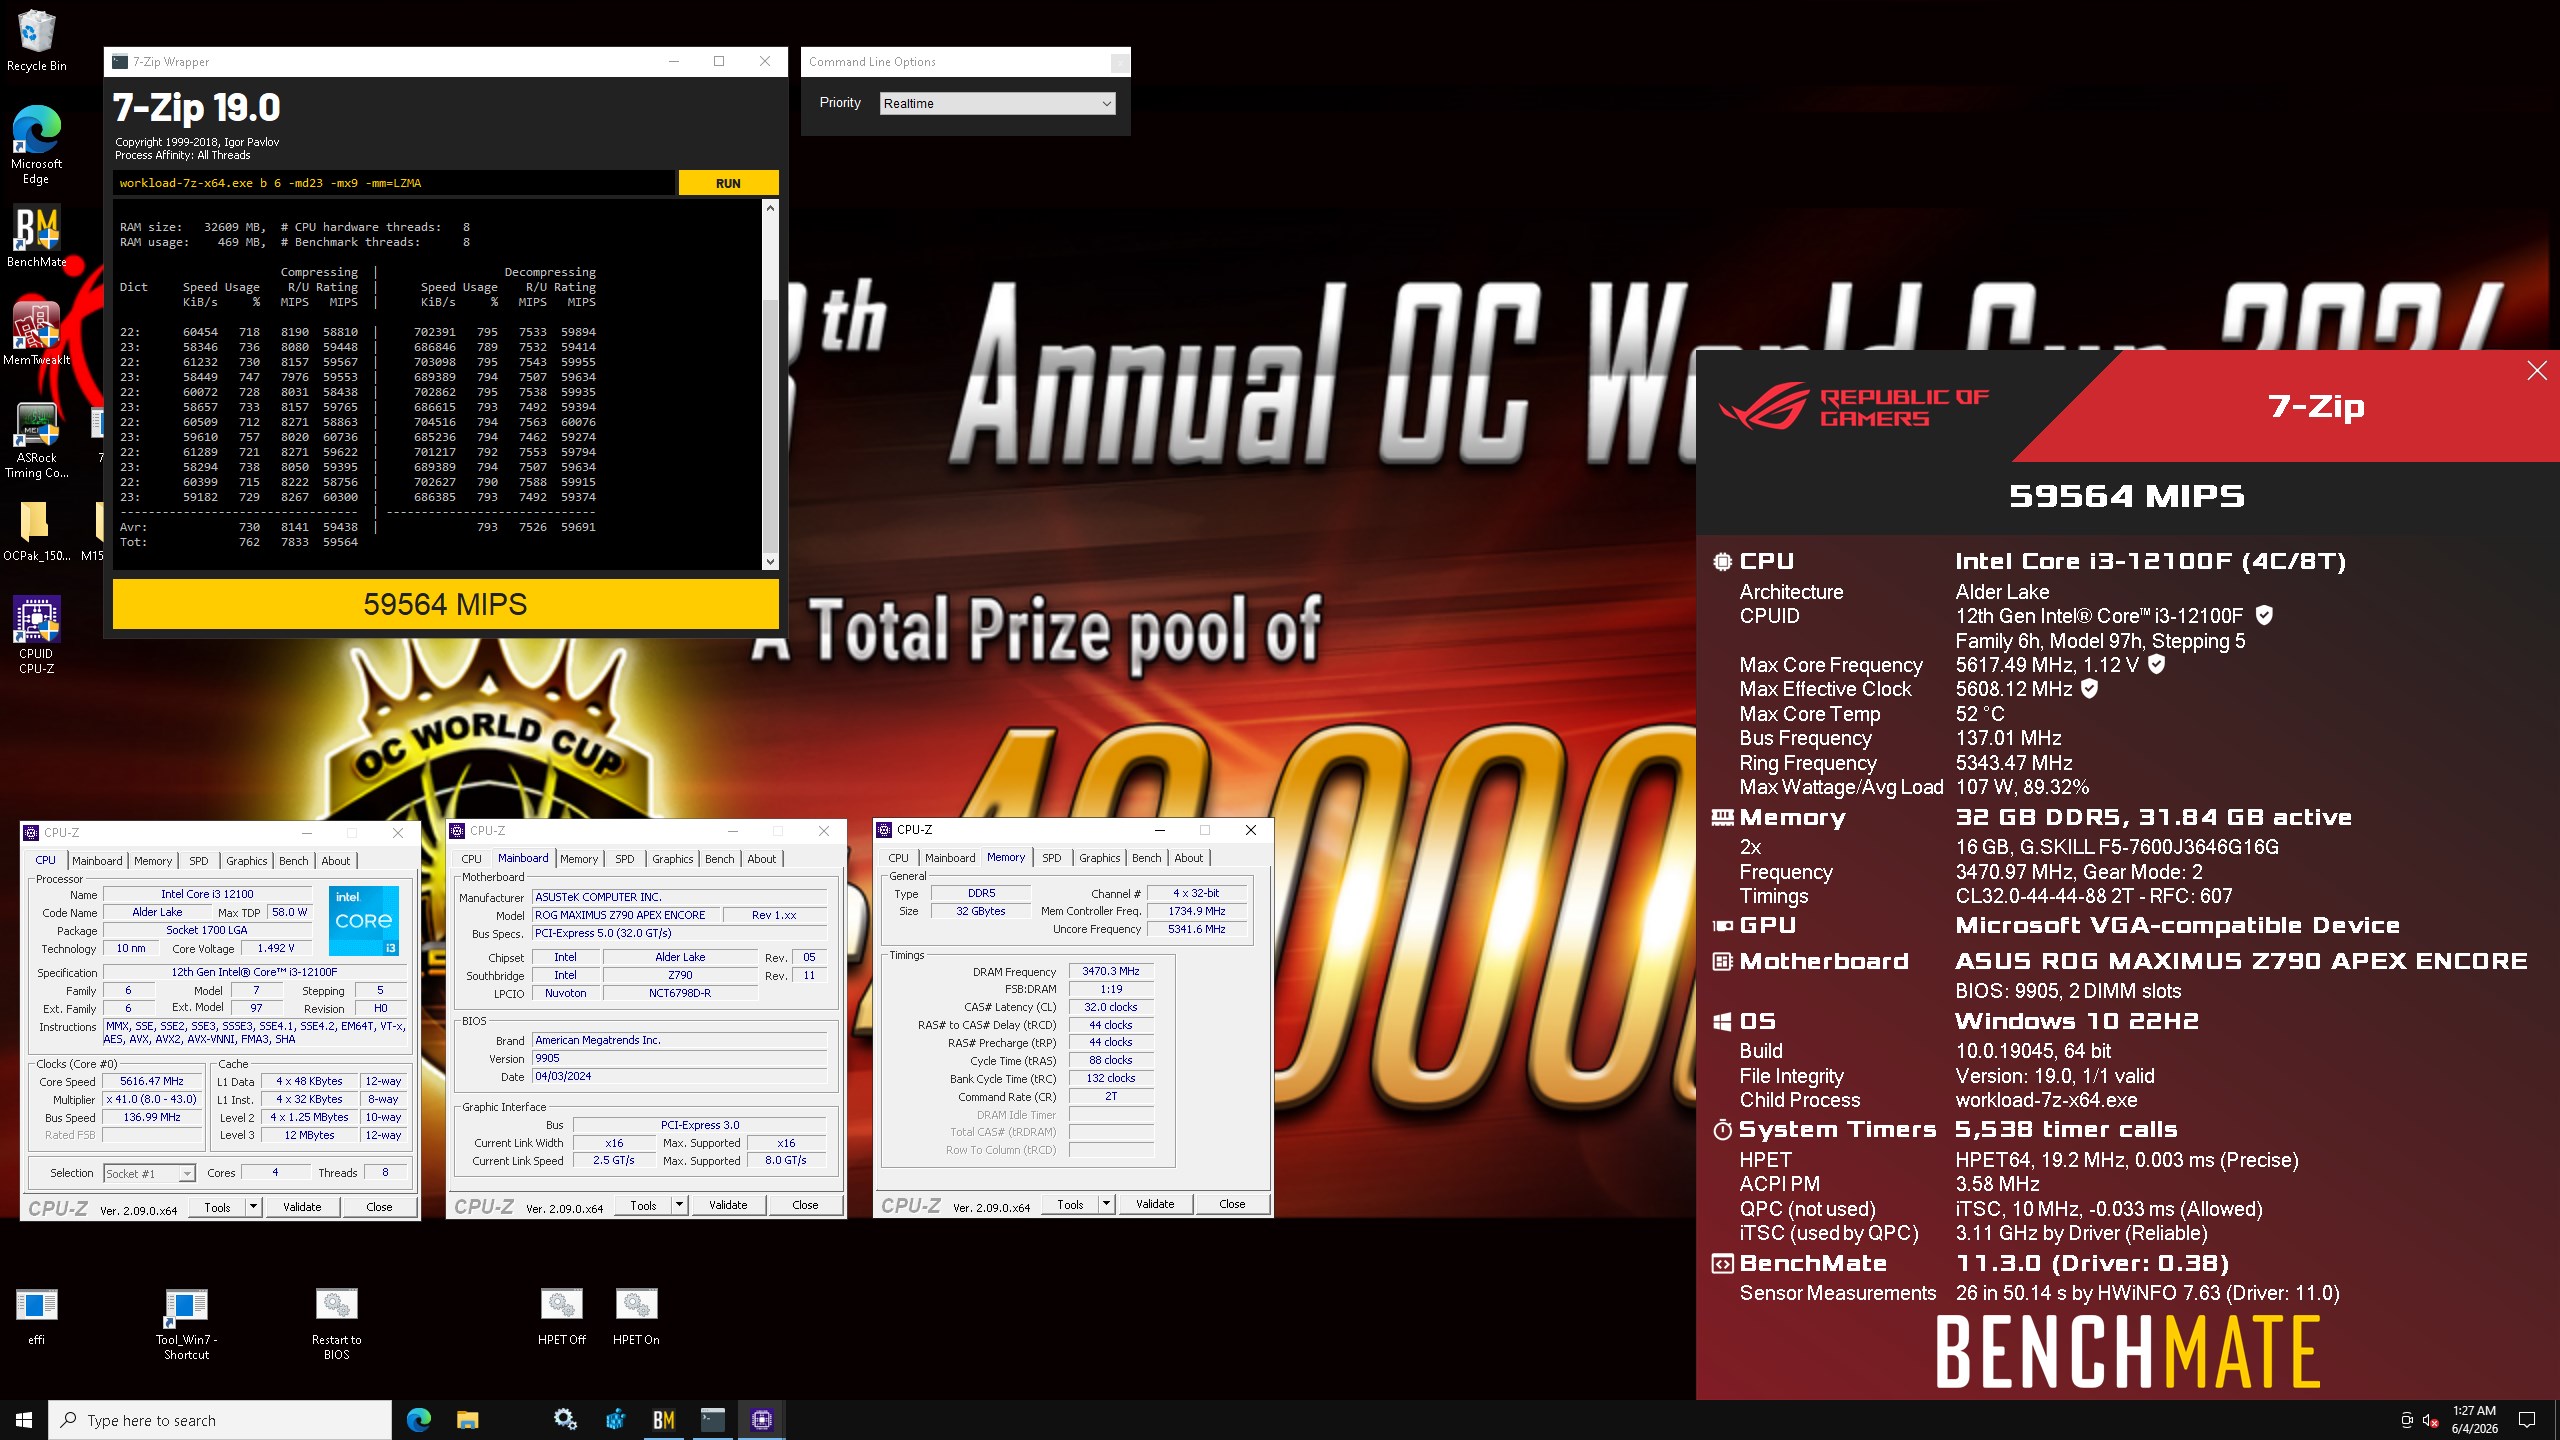This screenshot has height=1440, width=2560.
Task: Click the HPET Off desktop icon
Action: point(561,1316)
